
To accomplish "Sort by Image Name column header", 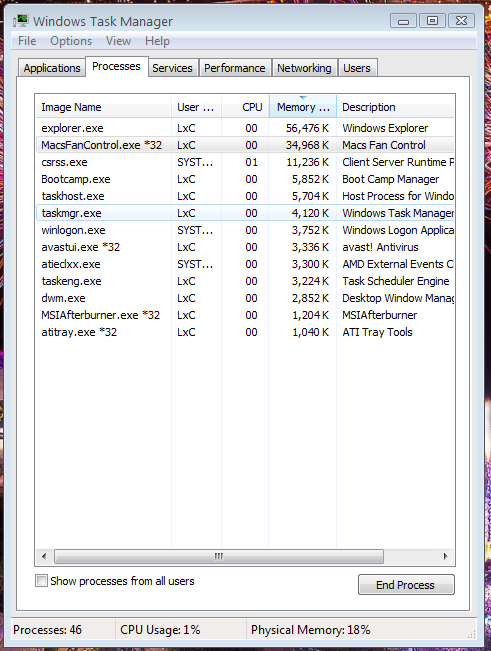I will [103, 107].
